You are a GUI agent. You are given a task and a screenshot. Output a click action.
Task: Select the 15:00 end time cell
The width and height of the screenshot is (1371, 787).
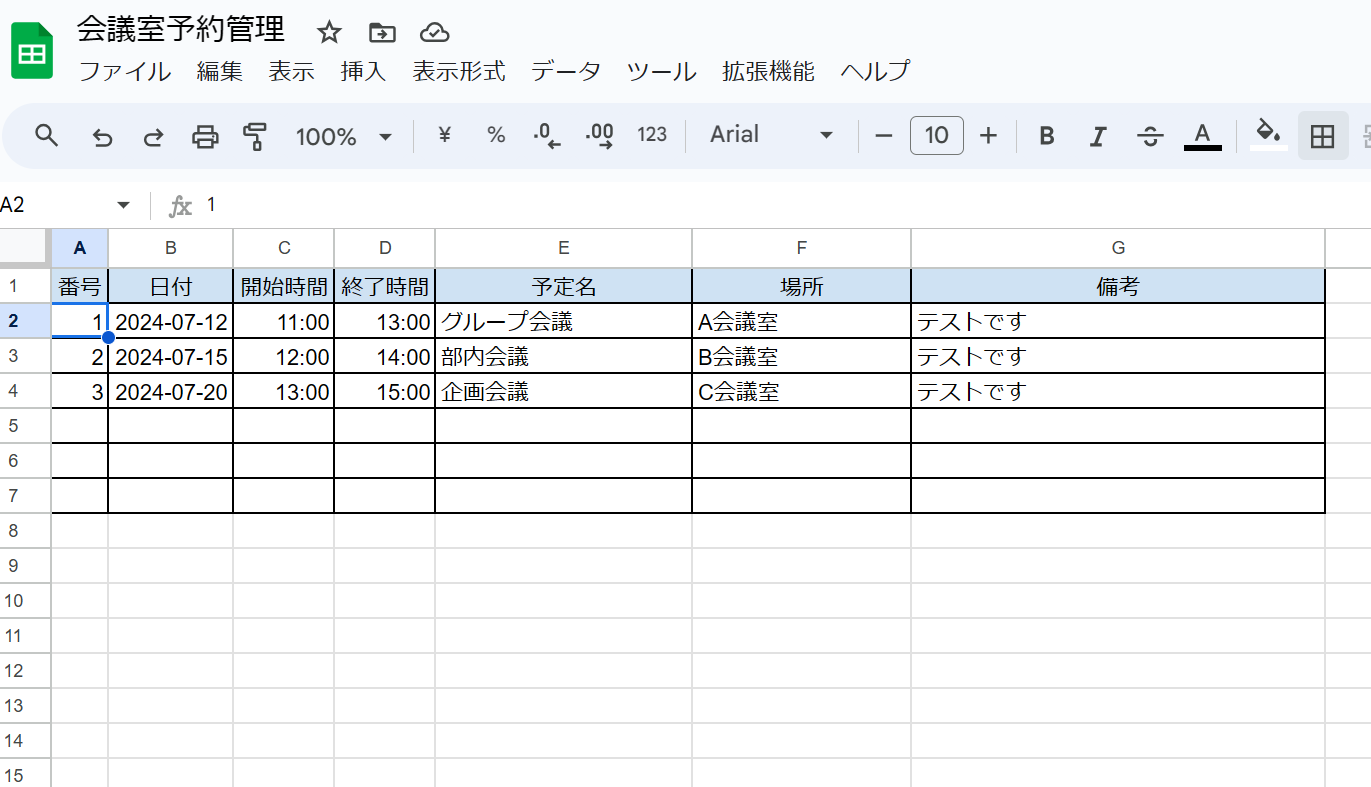385,391
